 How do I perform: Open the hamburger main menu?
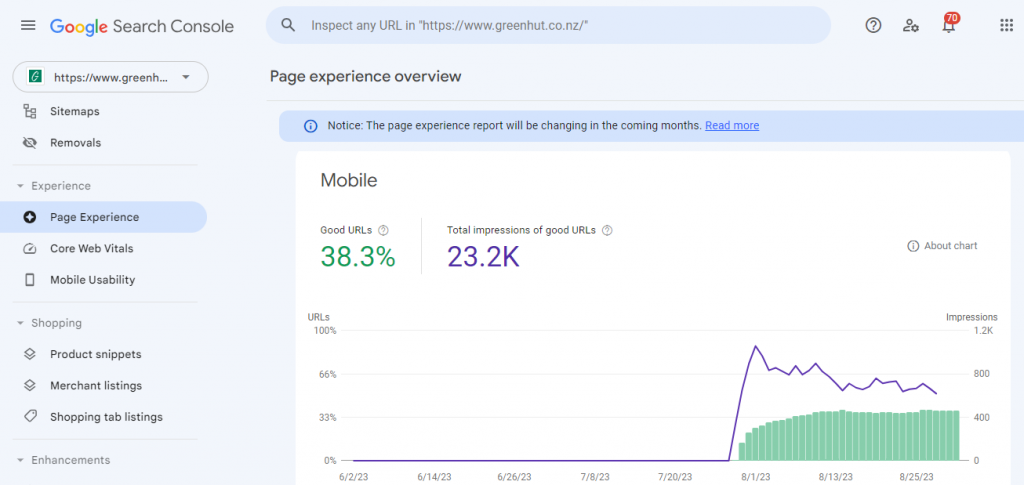28,25
